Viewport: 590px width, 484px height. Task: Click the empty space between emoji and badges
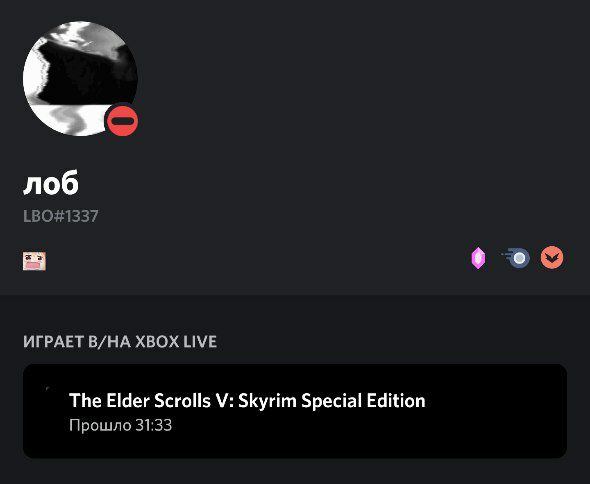click(258, 260)
